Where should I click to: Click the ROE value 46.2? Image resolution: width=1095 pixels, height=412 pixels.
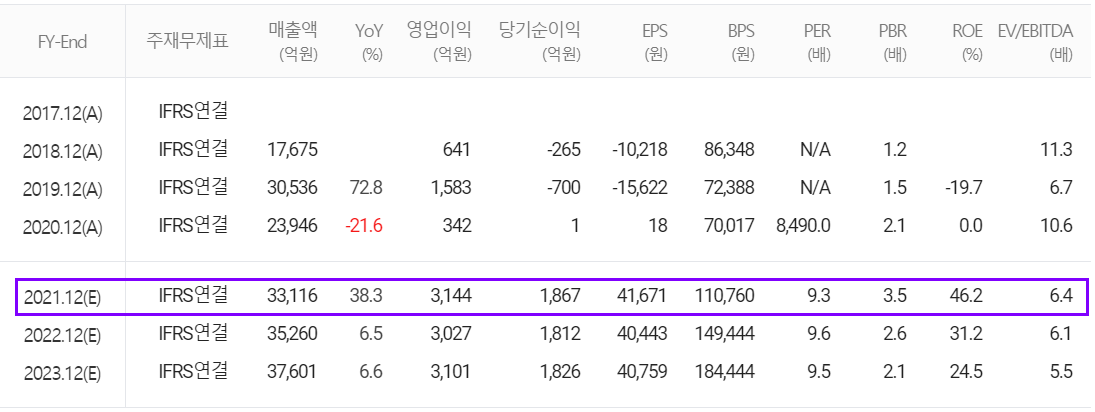(x=967, y=296)
